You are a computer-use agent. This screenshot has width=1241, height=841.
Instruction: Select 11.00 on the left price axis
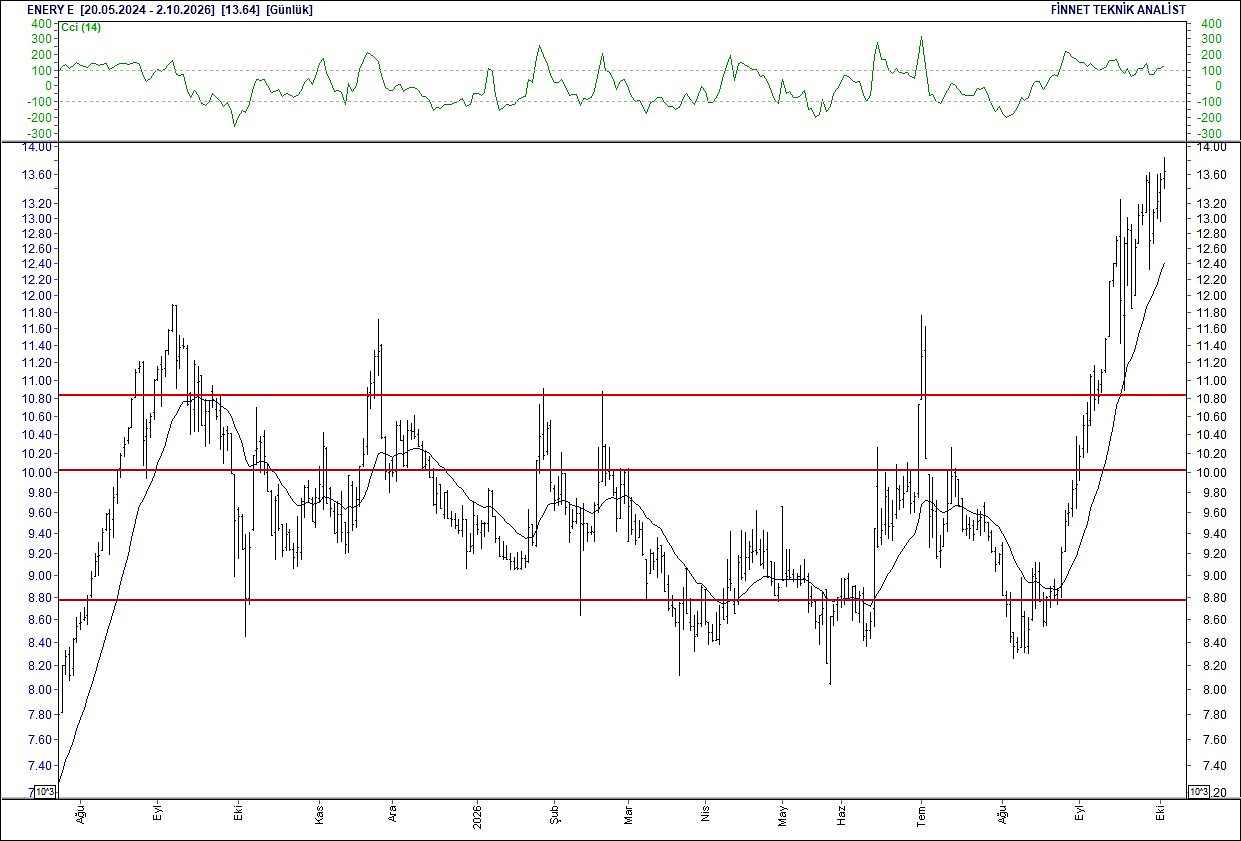point(38,381)
